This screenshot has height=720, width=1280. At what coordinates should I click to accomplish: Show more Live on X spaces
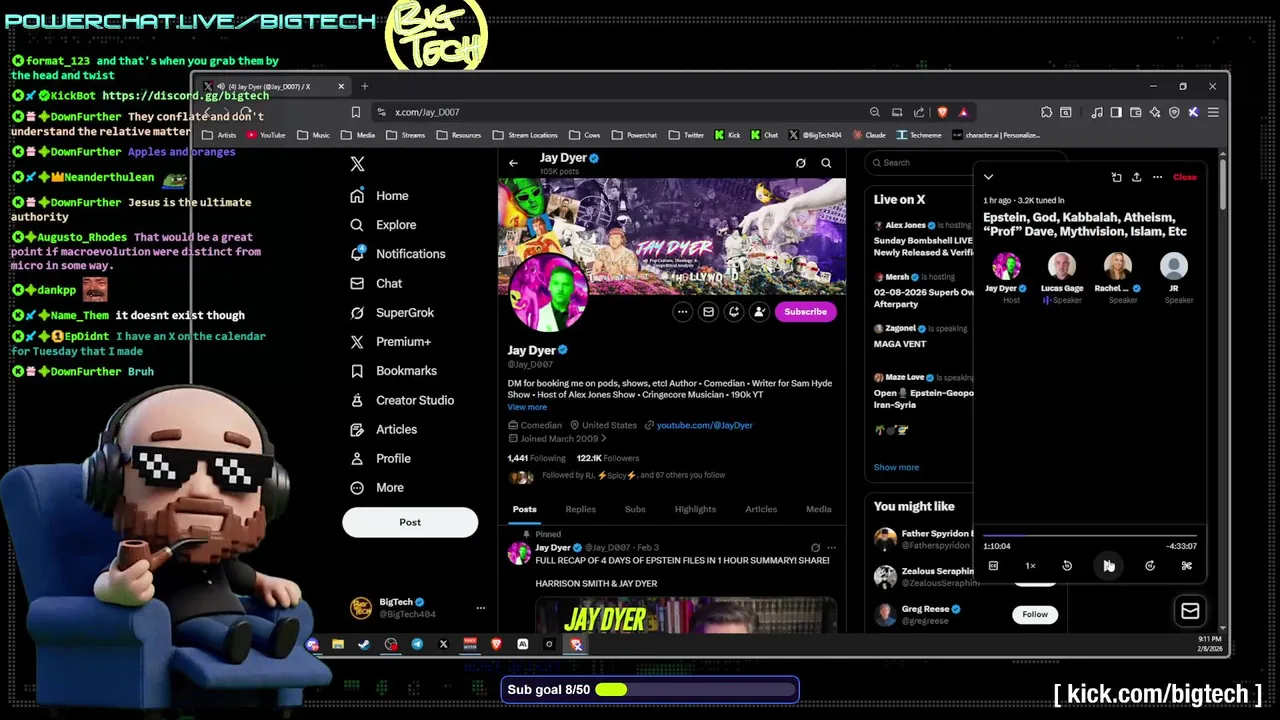tap(896, 467)
